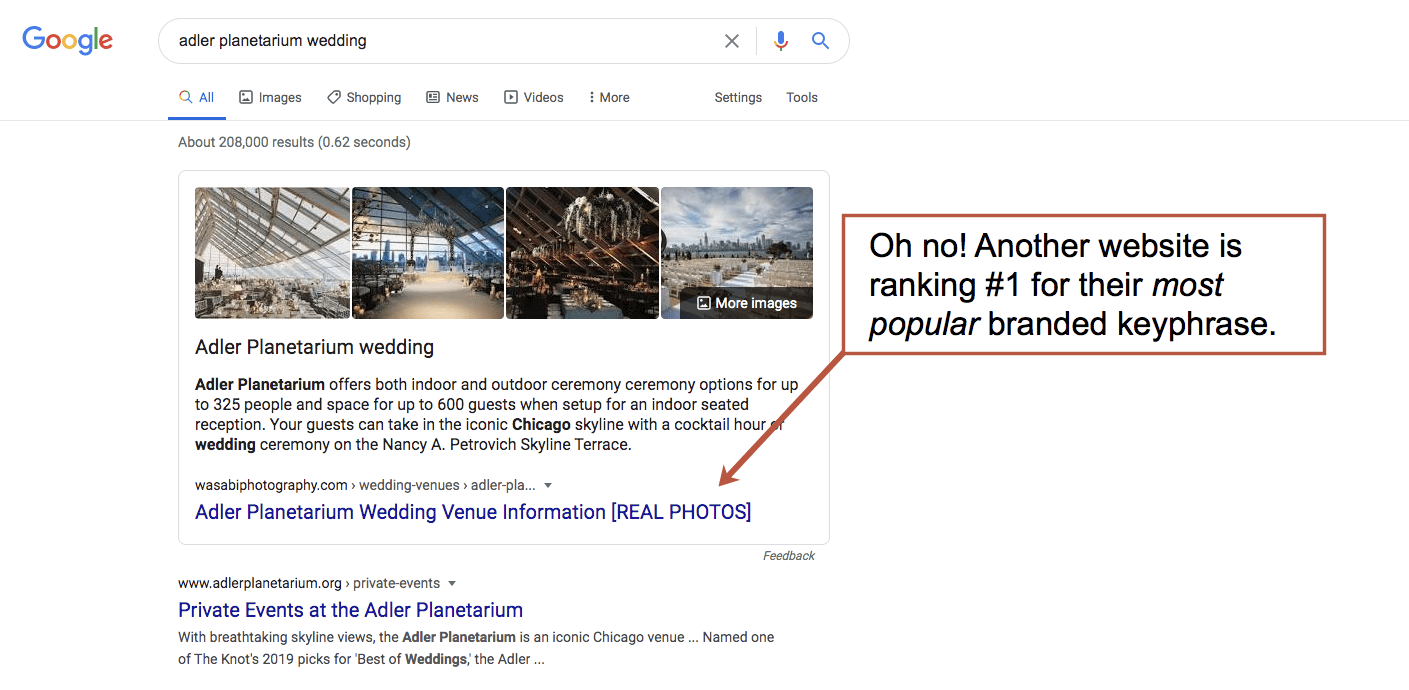The image size is (1409, 690).
Task: Expand the dropdown arrow beside www.adlerplanetarium.org URL
Action: (x=452, y=583)
